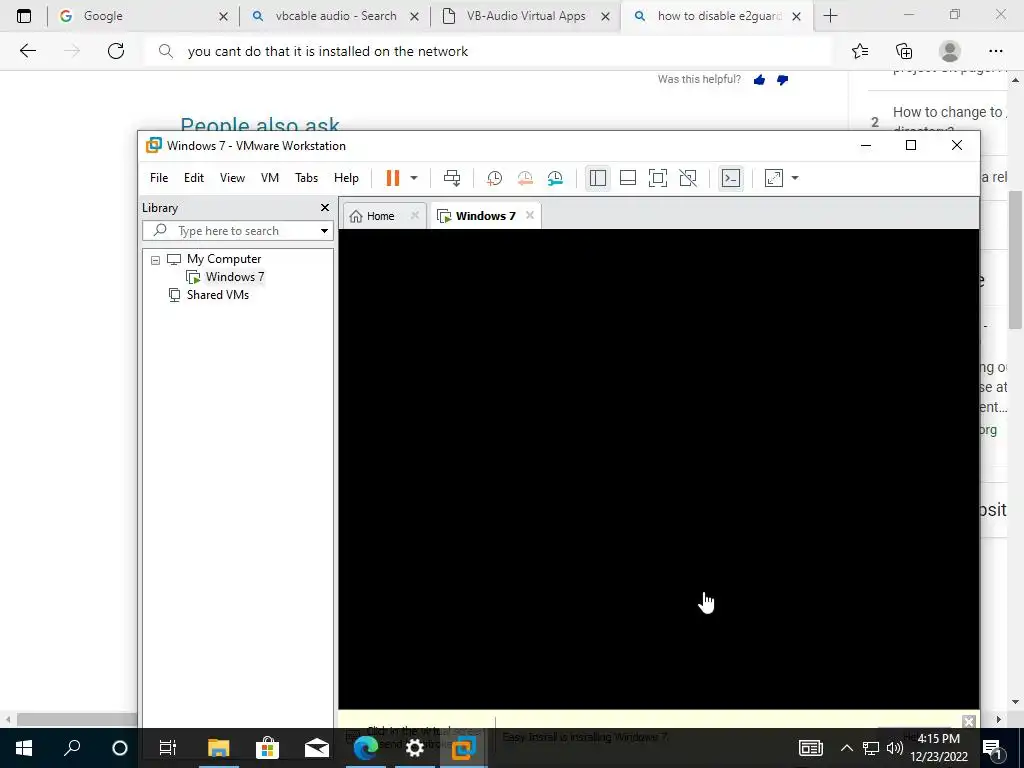Switch to the Home tab in VMware
The image size is (1024, 768).
click(x=380, y=216)
